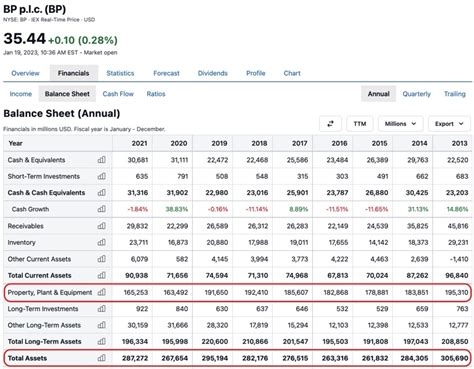Open chart icon for Long-Term Investments row
This screenshot has width=474, height=369.
point(102,309)
